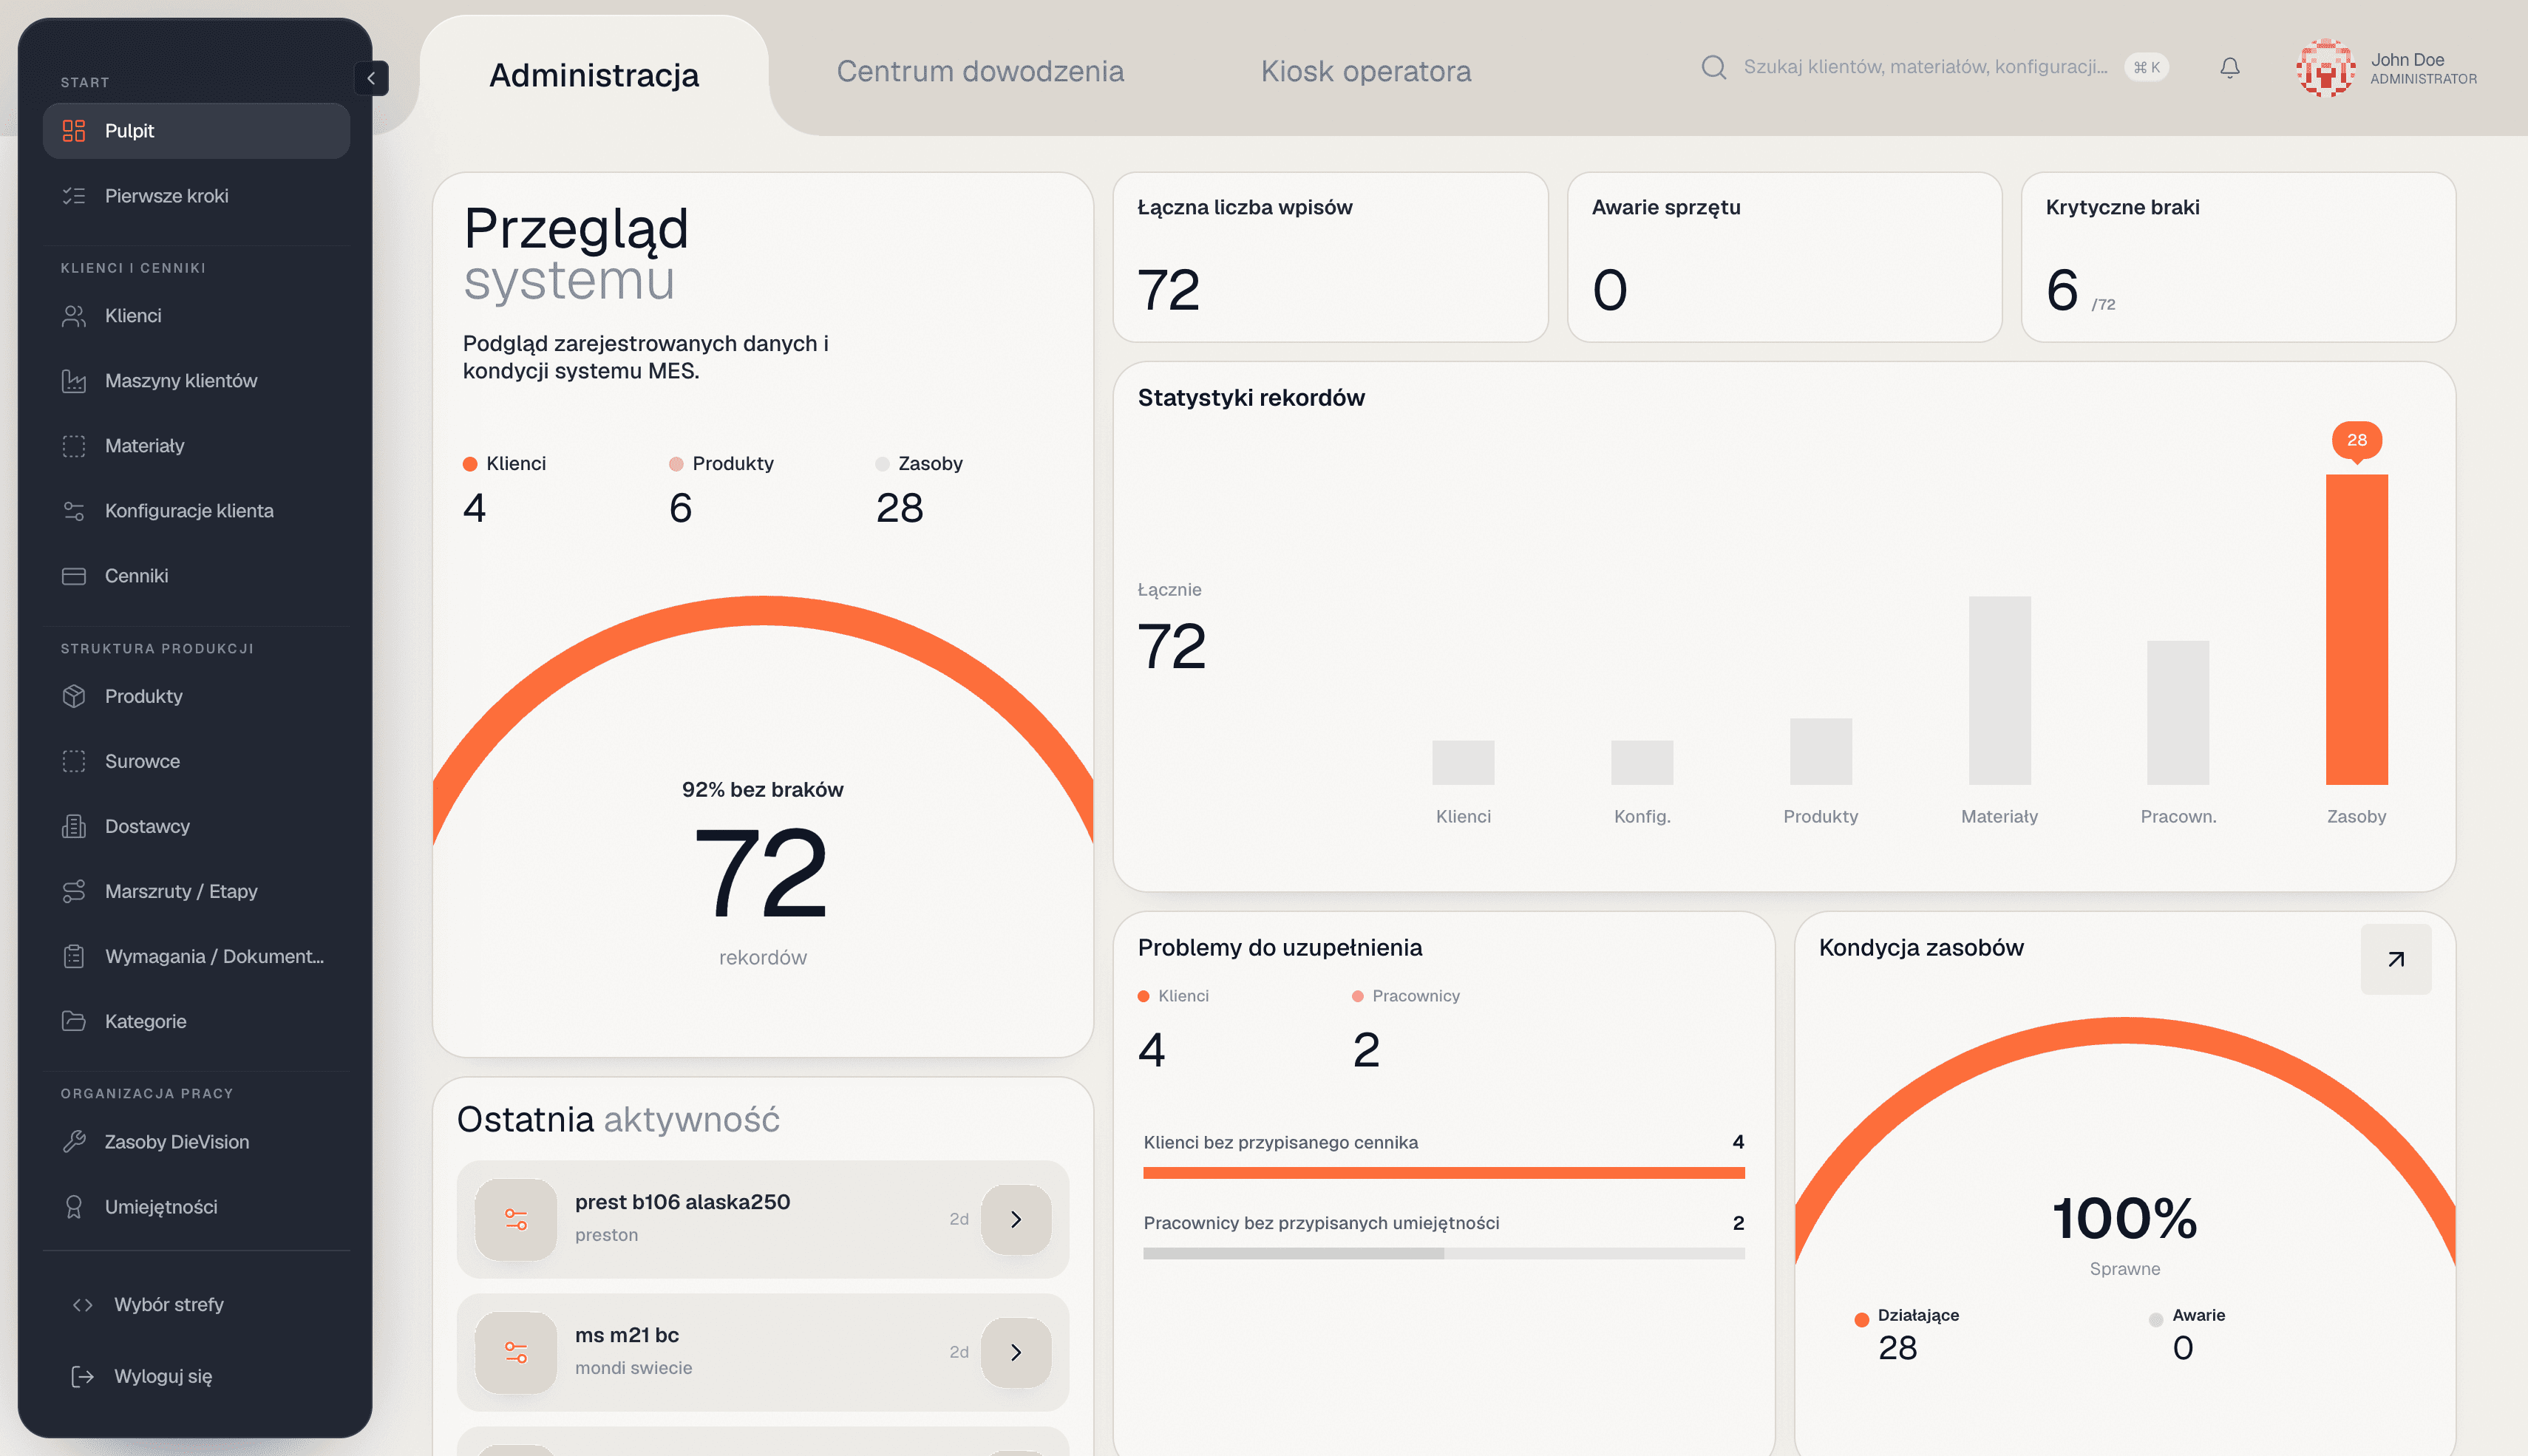Click the Pracown. bar in the chart

[x=2178, y=712]
